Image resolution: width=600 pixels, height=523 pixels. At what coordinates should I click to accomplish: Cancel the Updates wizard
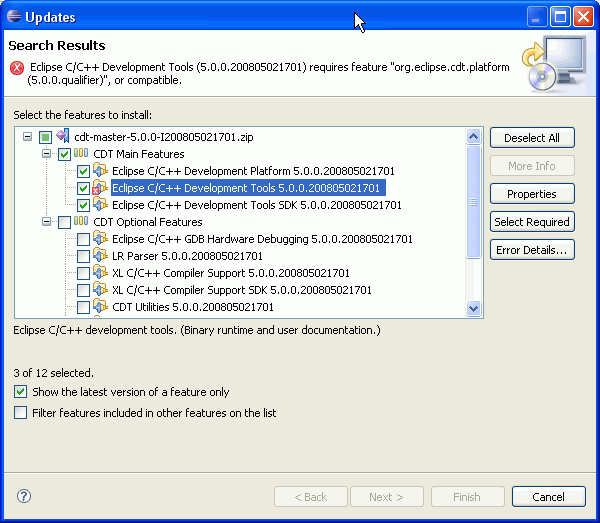548,497
